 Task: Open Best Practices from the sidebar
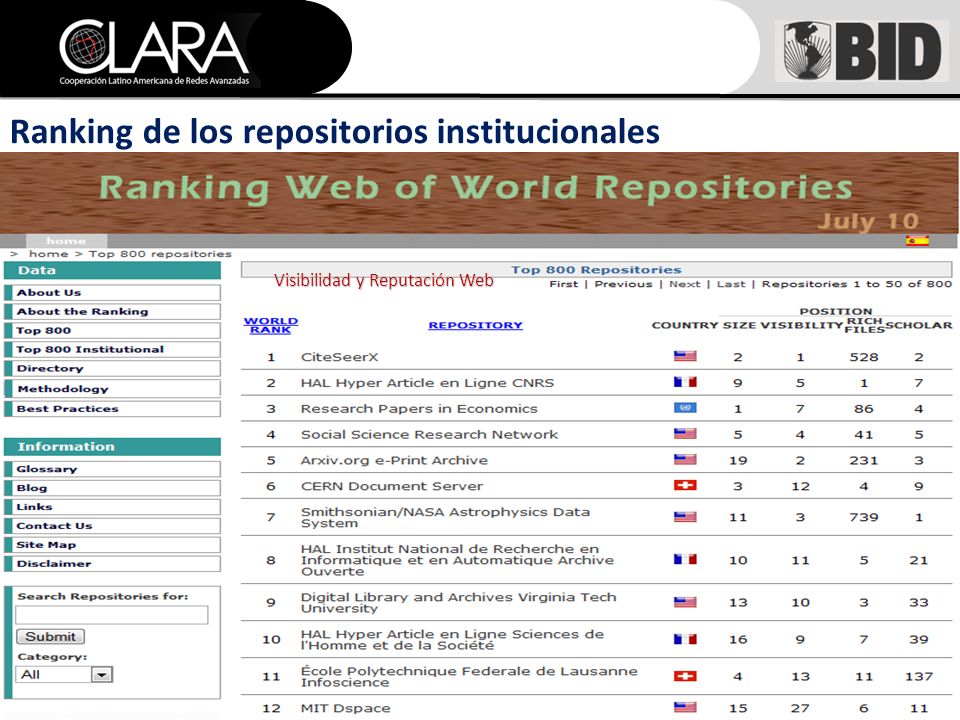coord(113,409)
